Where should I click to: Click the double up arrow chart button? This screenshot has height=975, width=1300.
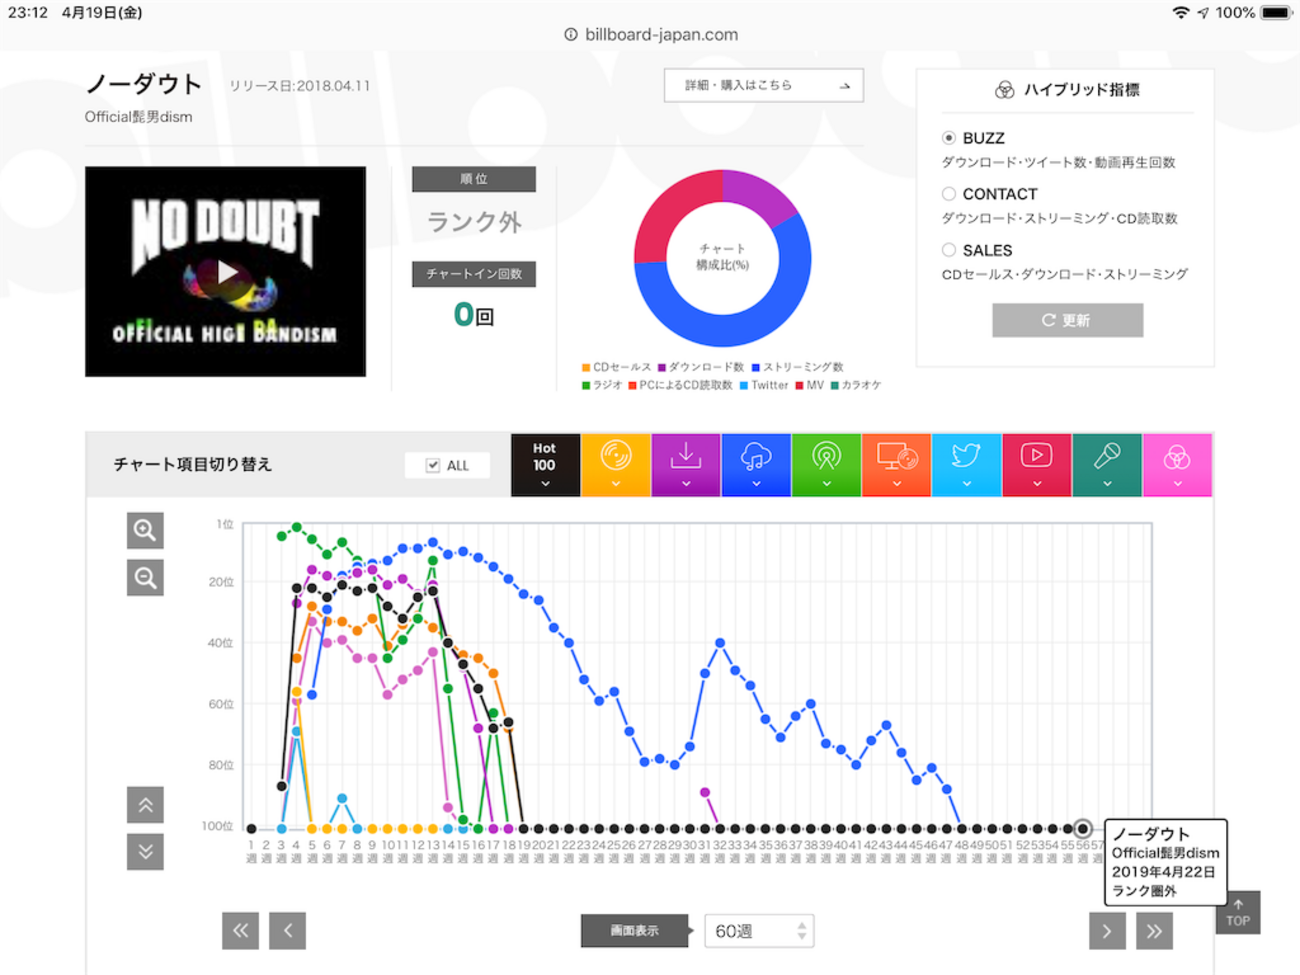pos(145,804)
